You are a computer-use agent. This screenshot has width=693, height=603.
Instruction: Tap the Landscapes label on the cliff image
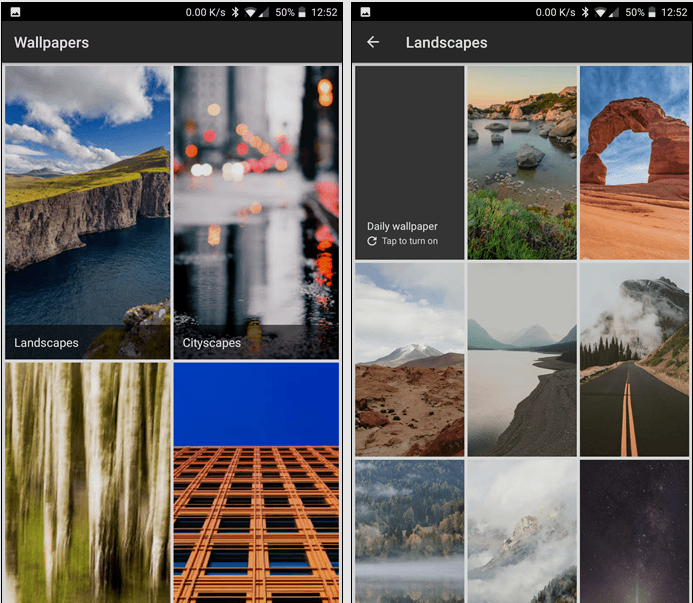(x=46, y=343)
